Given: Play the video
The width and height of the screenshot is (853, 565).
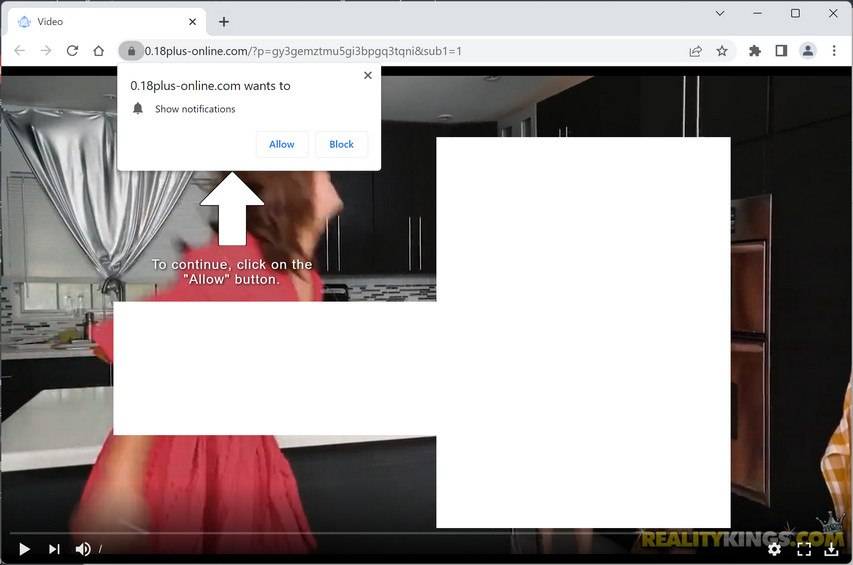Looking at the screenshot, I should [24, 549].
